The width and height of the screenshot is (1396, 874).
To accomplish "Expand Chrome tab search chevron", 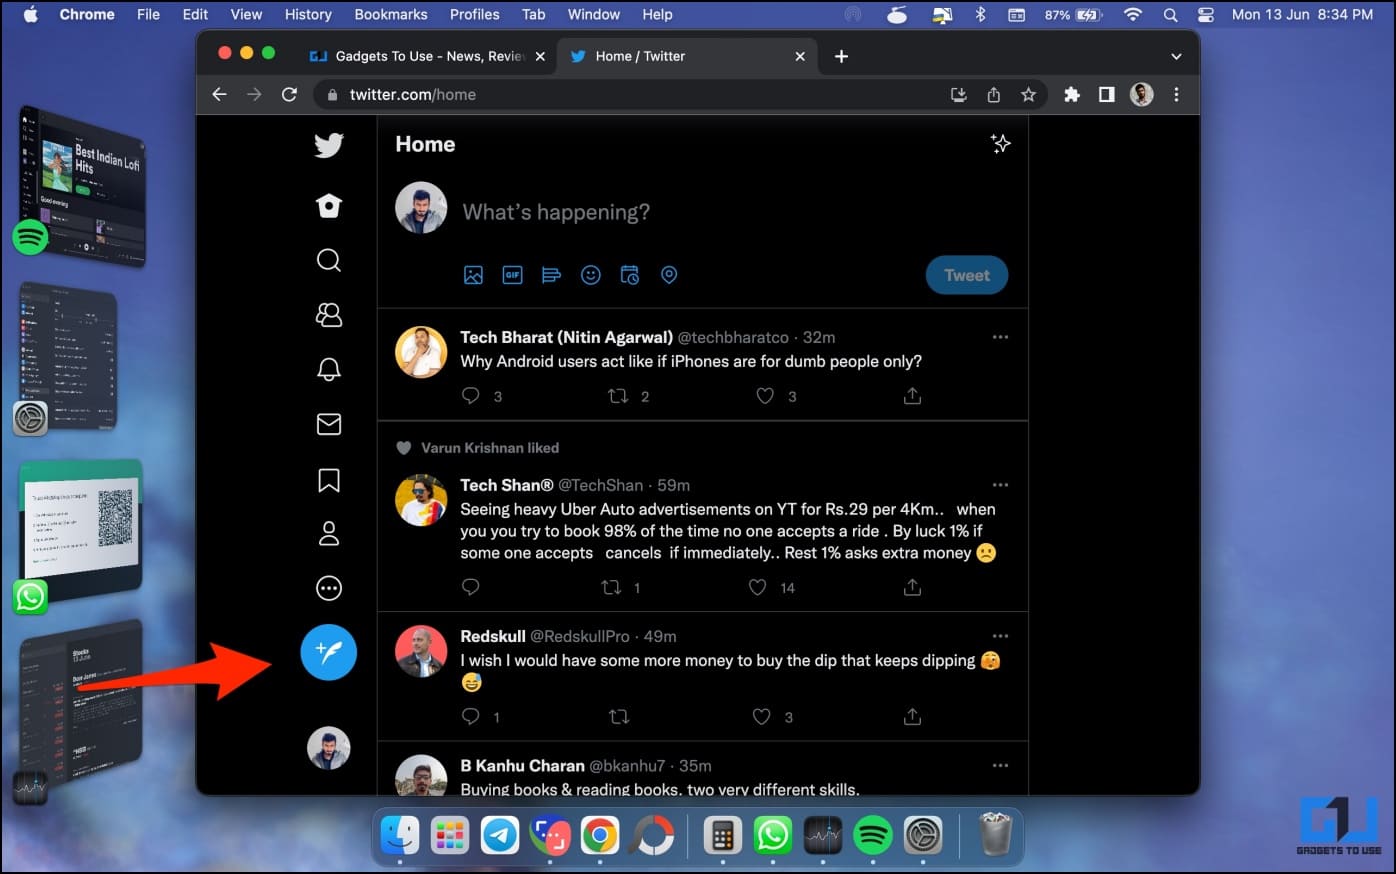I will [1176, 57].
